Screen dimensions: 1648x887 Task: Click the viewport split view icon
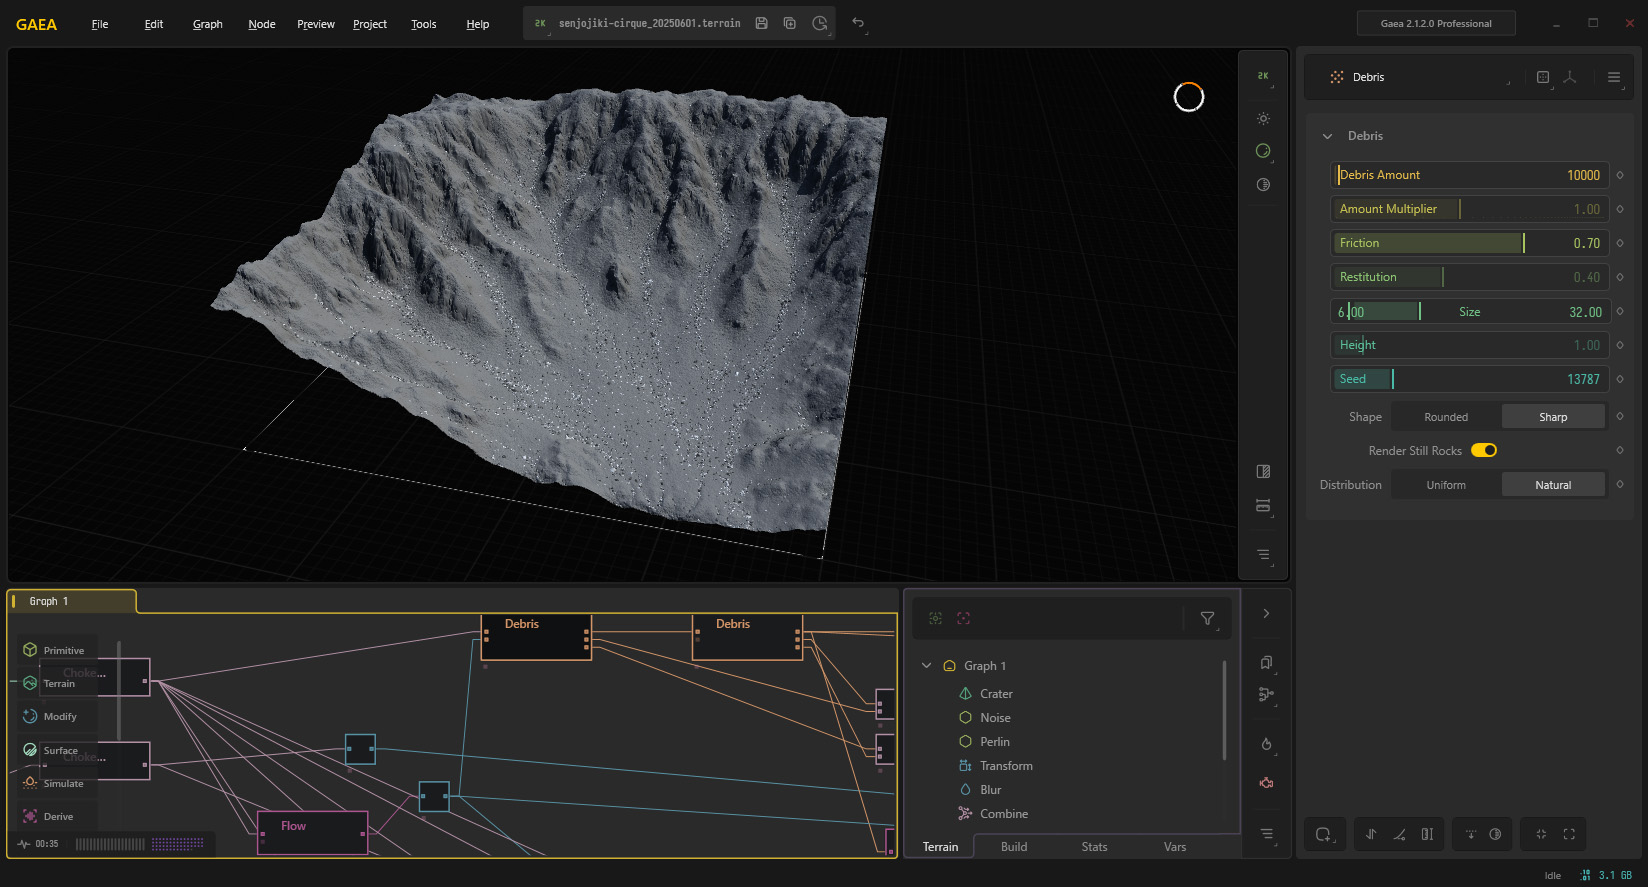tap(1264, 471)
